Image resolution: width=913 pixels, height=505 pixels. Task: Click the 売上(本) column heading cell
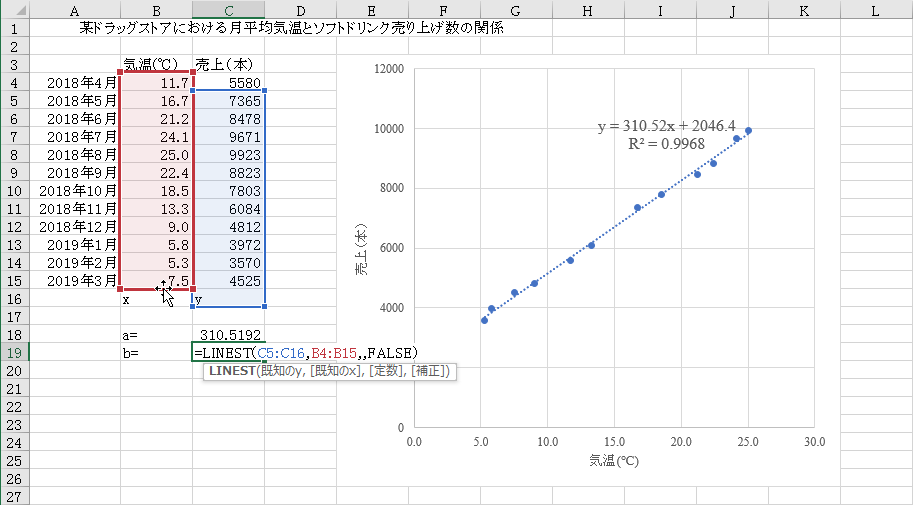click(x=229, y=64)
